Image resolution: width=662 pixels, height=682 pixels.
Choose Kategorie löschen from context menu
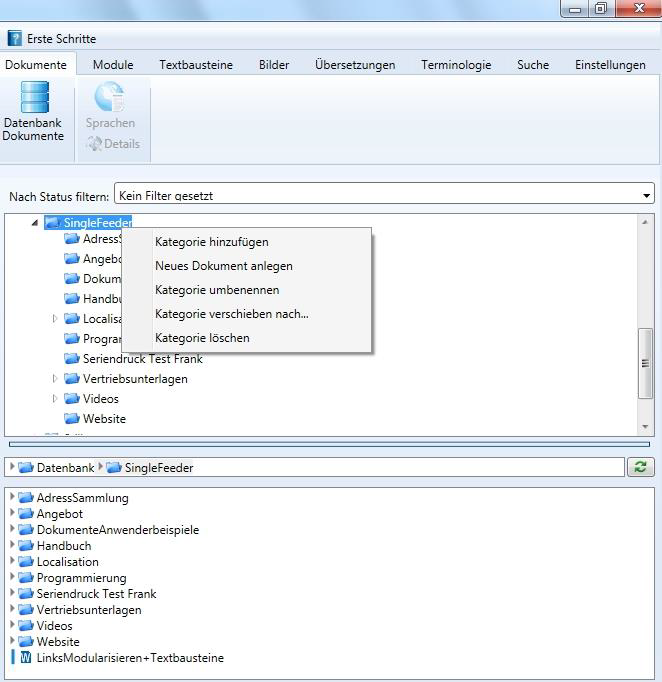pos(202,338)
